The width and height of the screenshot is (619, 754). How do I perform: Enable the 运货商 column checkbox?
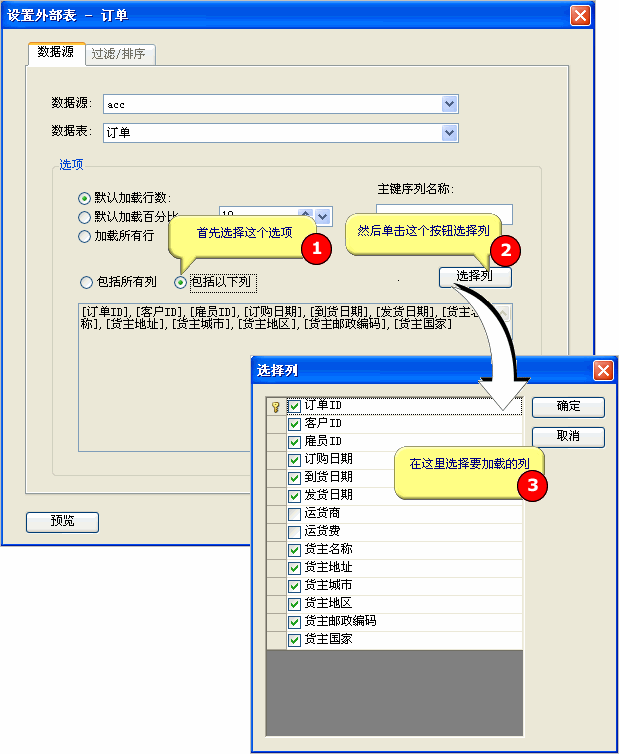point(294,514)
